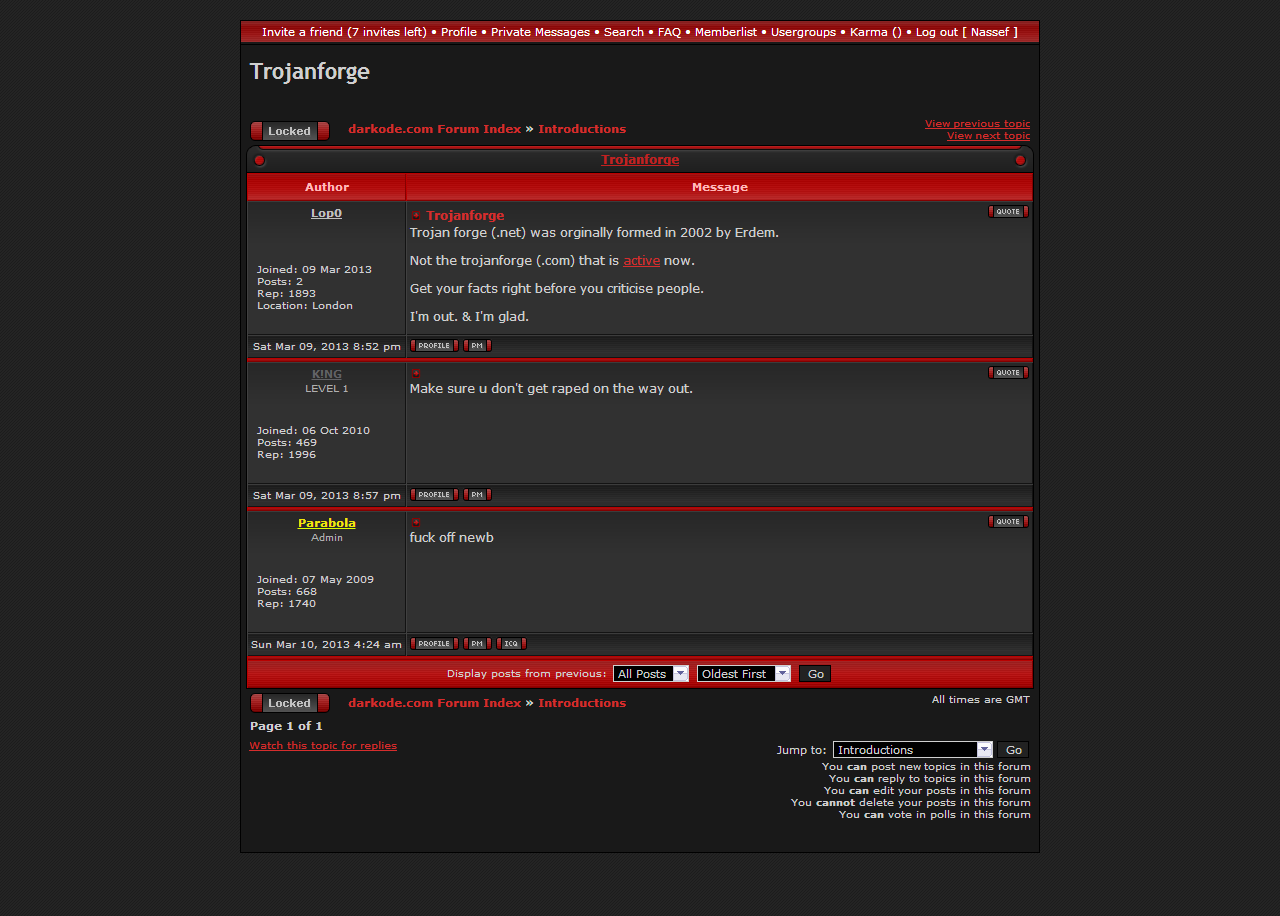Expand the Jump to Introductions dropdown
The height and width of the screenshot is (916, 1280).
(912, 750)
